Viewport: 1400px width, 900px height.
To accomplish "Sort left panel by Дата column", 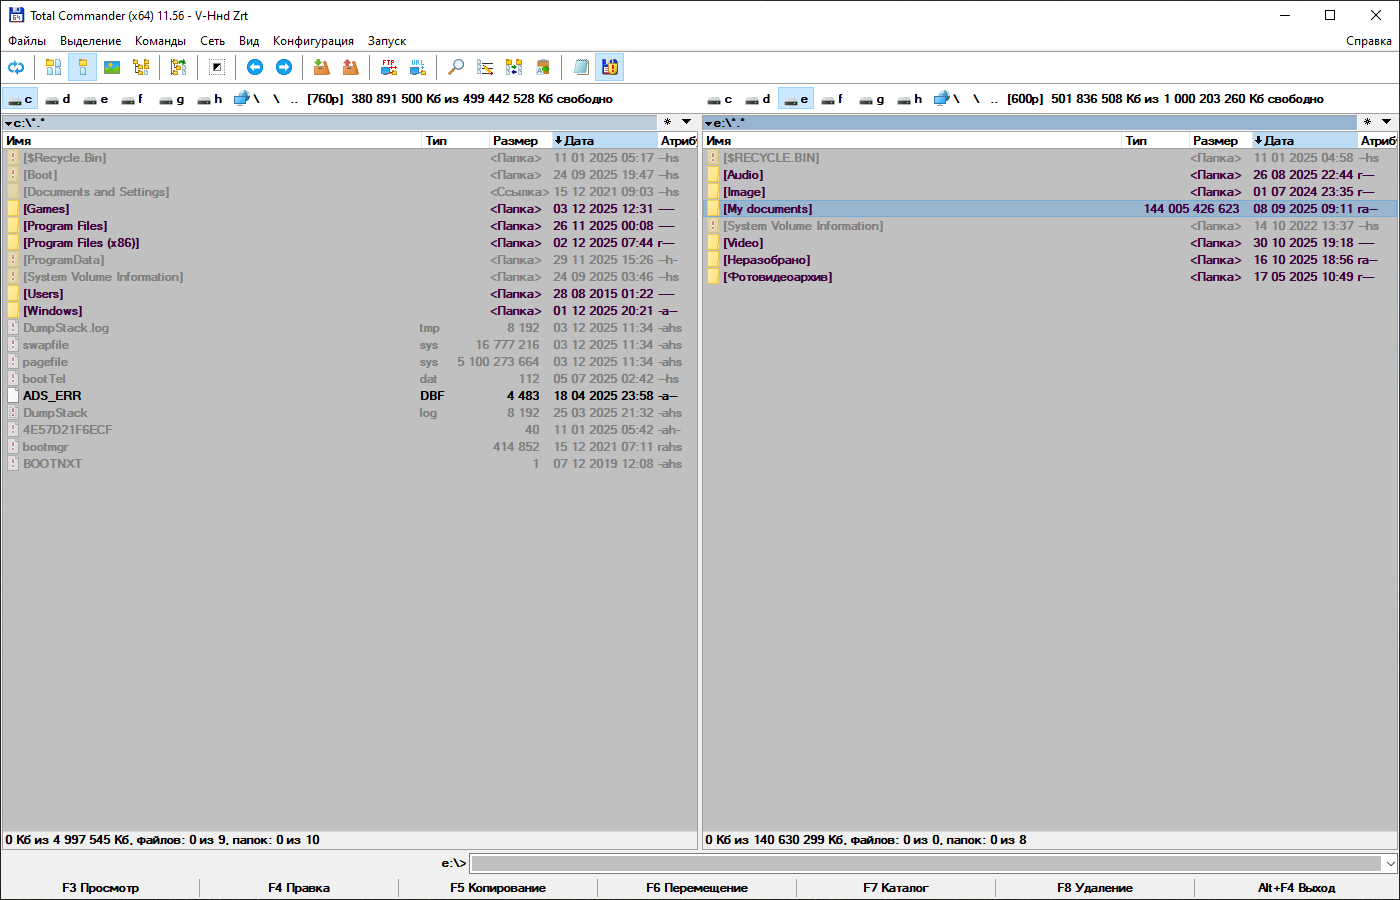I will pyautogui.click(x=604, y=141).
